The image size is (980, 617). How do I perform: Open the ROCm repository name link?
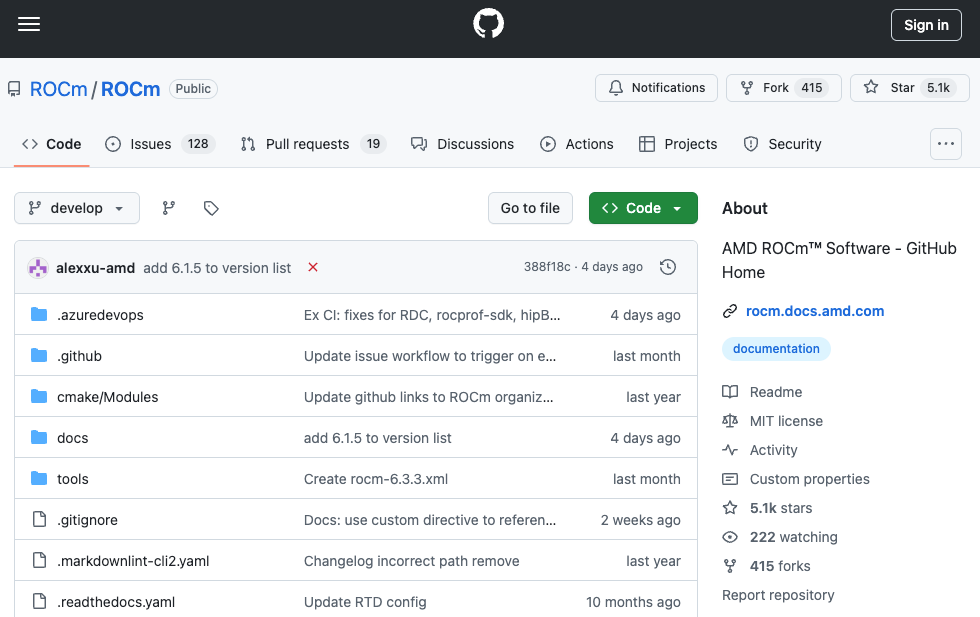point(131,89)
